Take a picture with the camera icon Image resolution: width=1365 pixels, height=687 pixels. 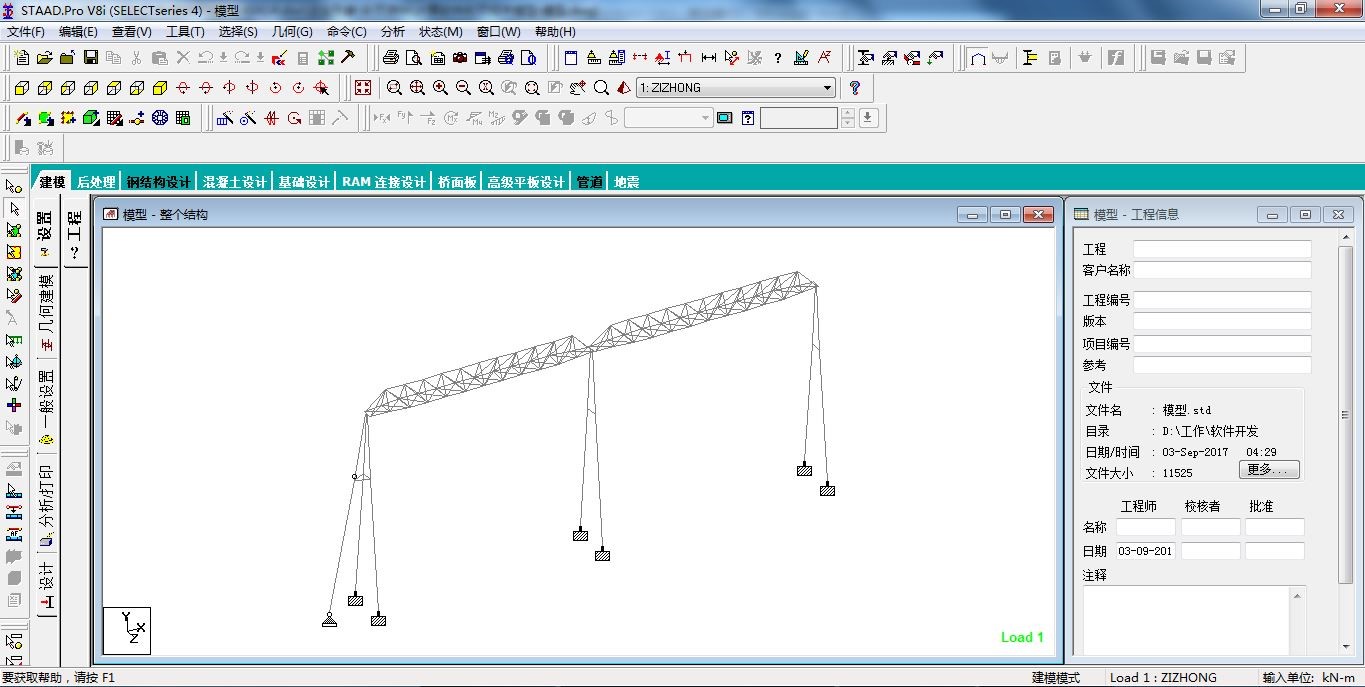pyautogui.click(x=460, y=58)
